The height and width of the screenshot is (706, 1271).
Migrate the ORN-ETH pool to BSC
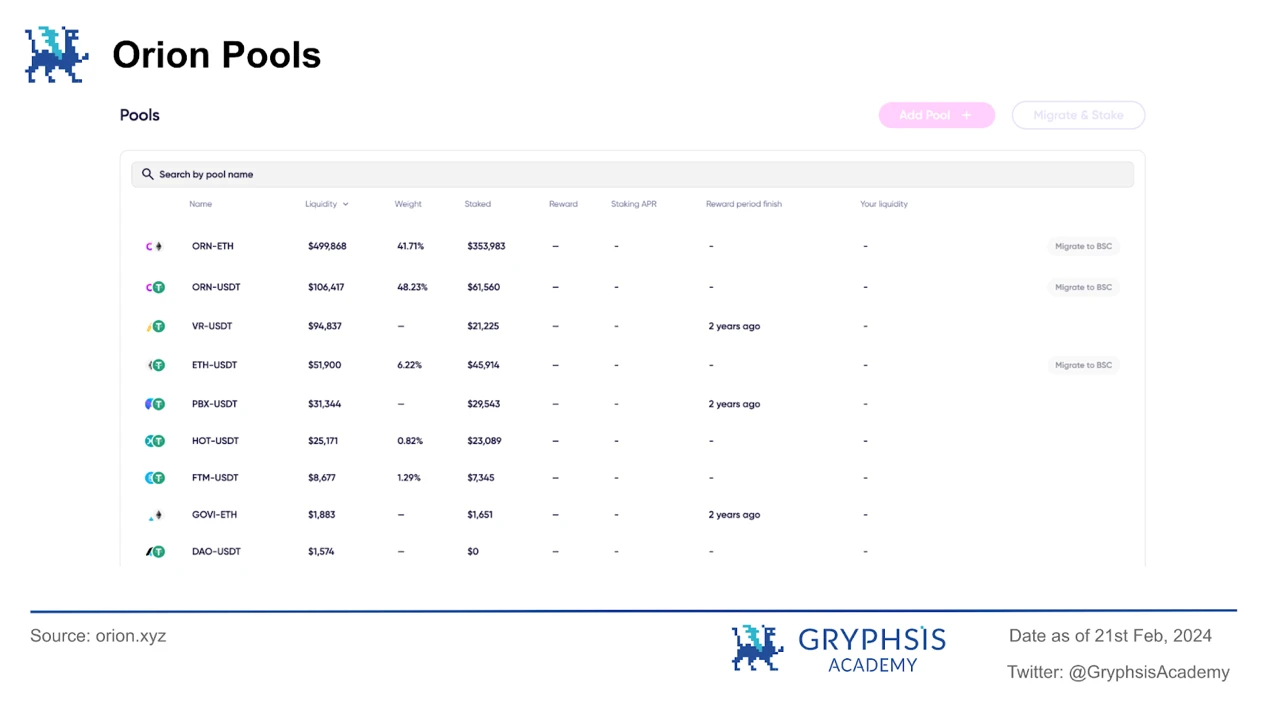1083,246
